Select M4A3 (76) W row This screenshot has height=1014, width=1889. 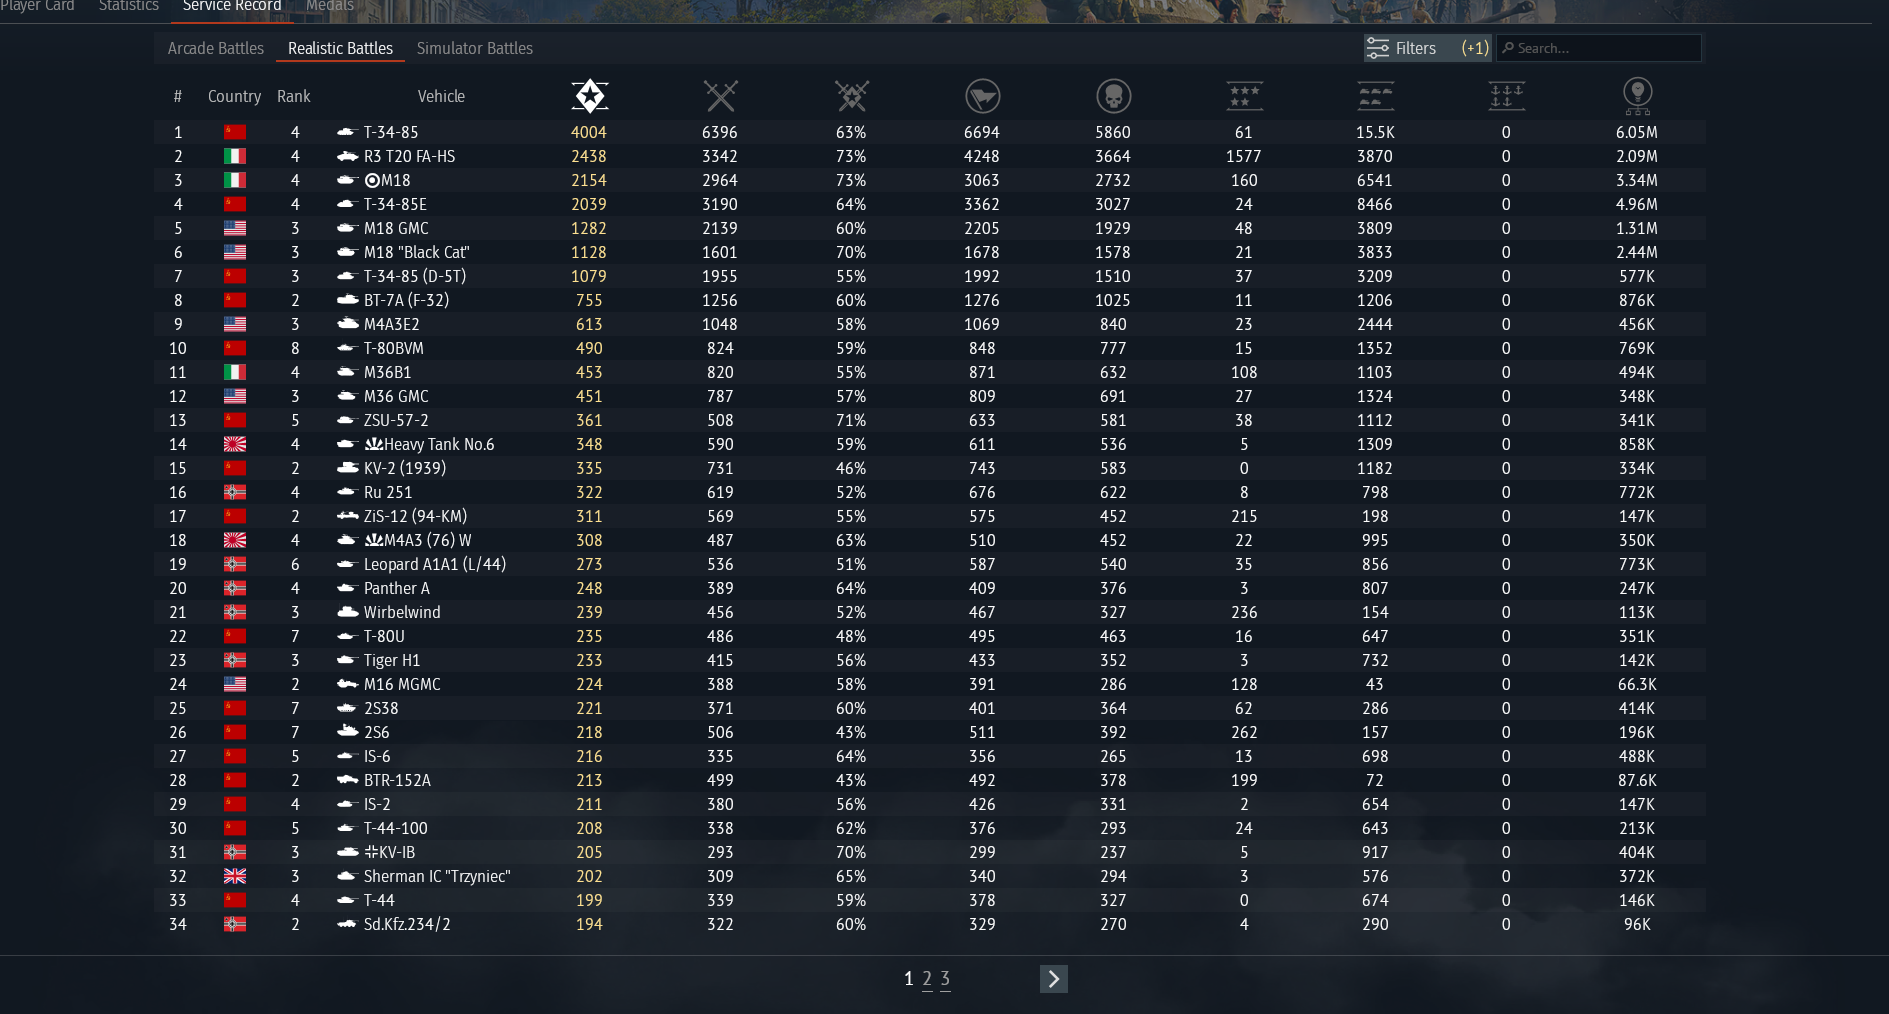[930, 540]
